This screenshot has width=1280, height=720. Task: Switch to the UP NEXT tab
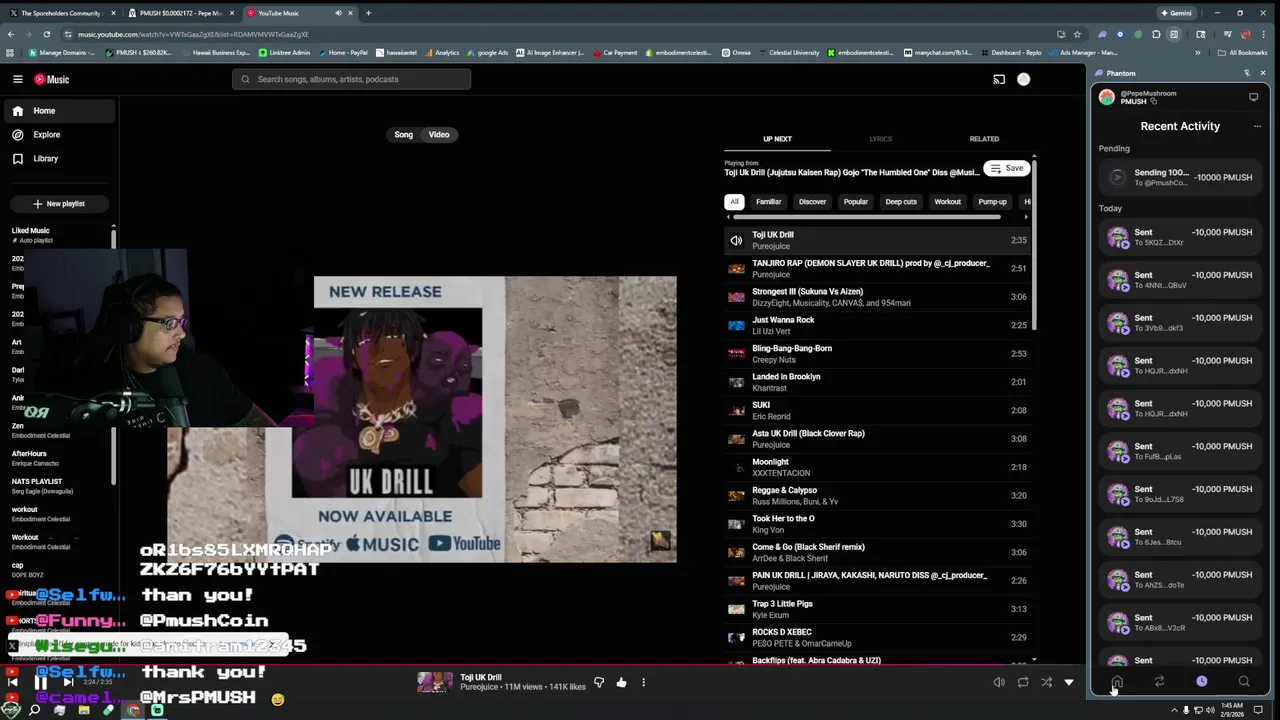[x=777, y=139]
